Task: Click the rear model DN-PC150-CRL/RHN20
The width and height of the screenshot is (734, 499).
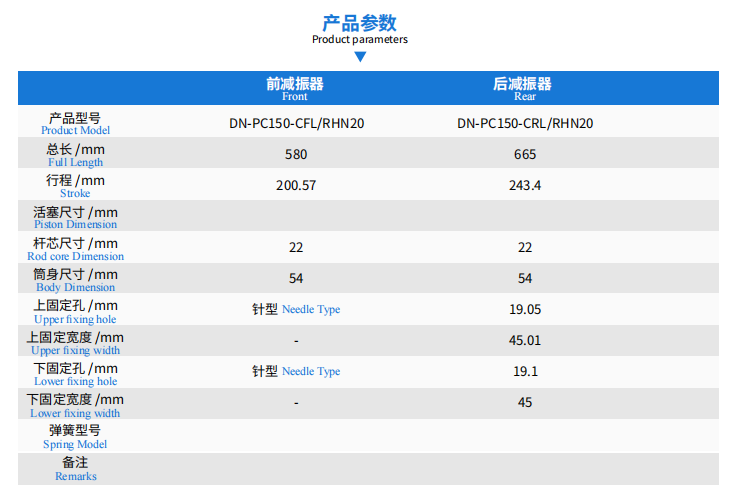Action: point(525,124)
